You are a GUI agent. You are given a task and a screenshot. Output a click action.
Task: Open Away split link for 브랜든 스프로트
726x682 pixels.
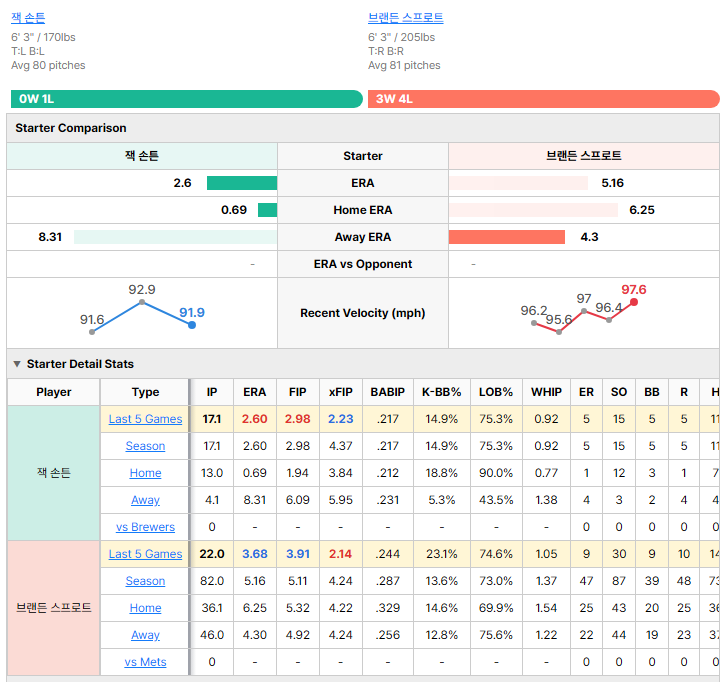(x=145, y=635)
